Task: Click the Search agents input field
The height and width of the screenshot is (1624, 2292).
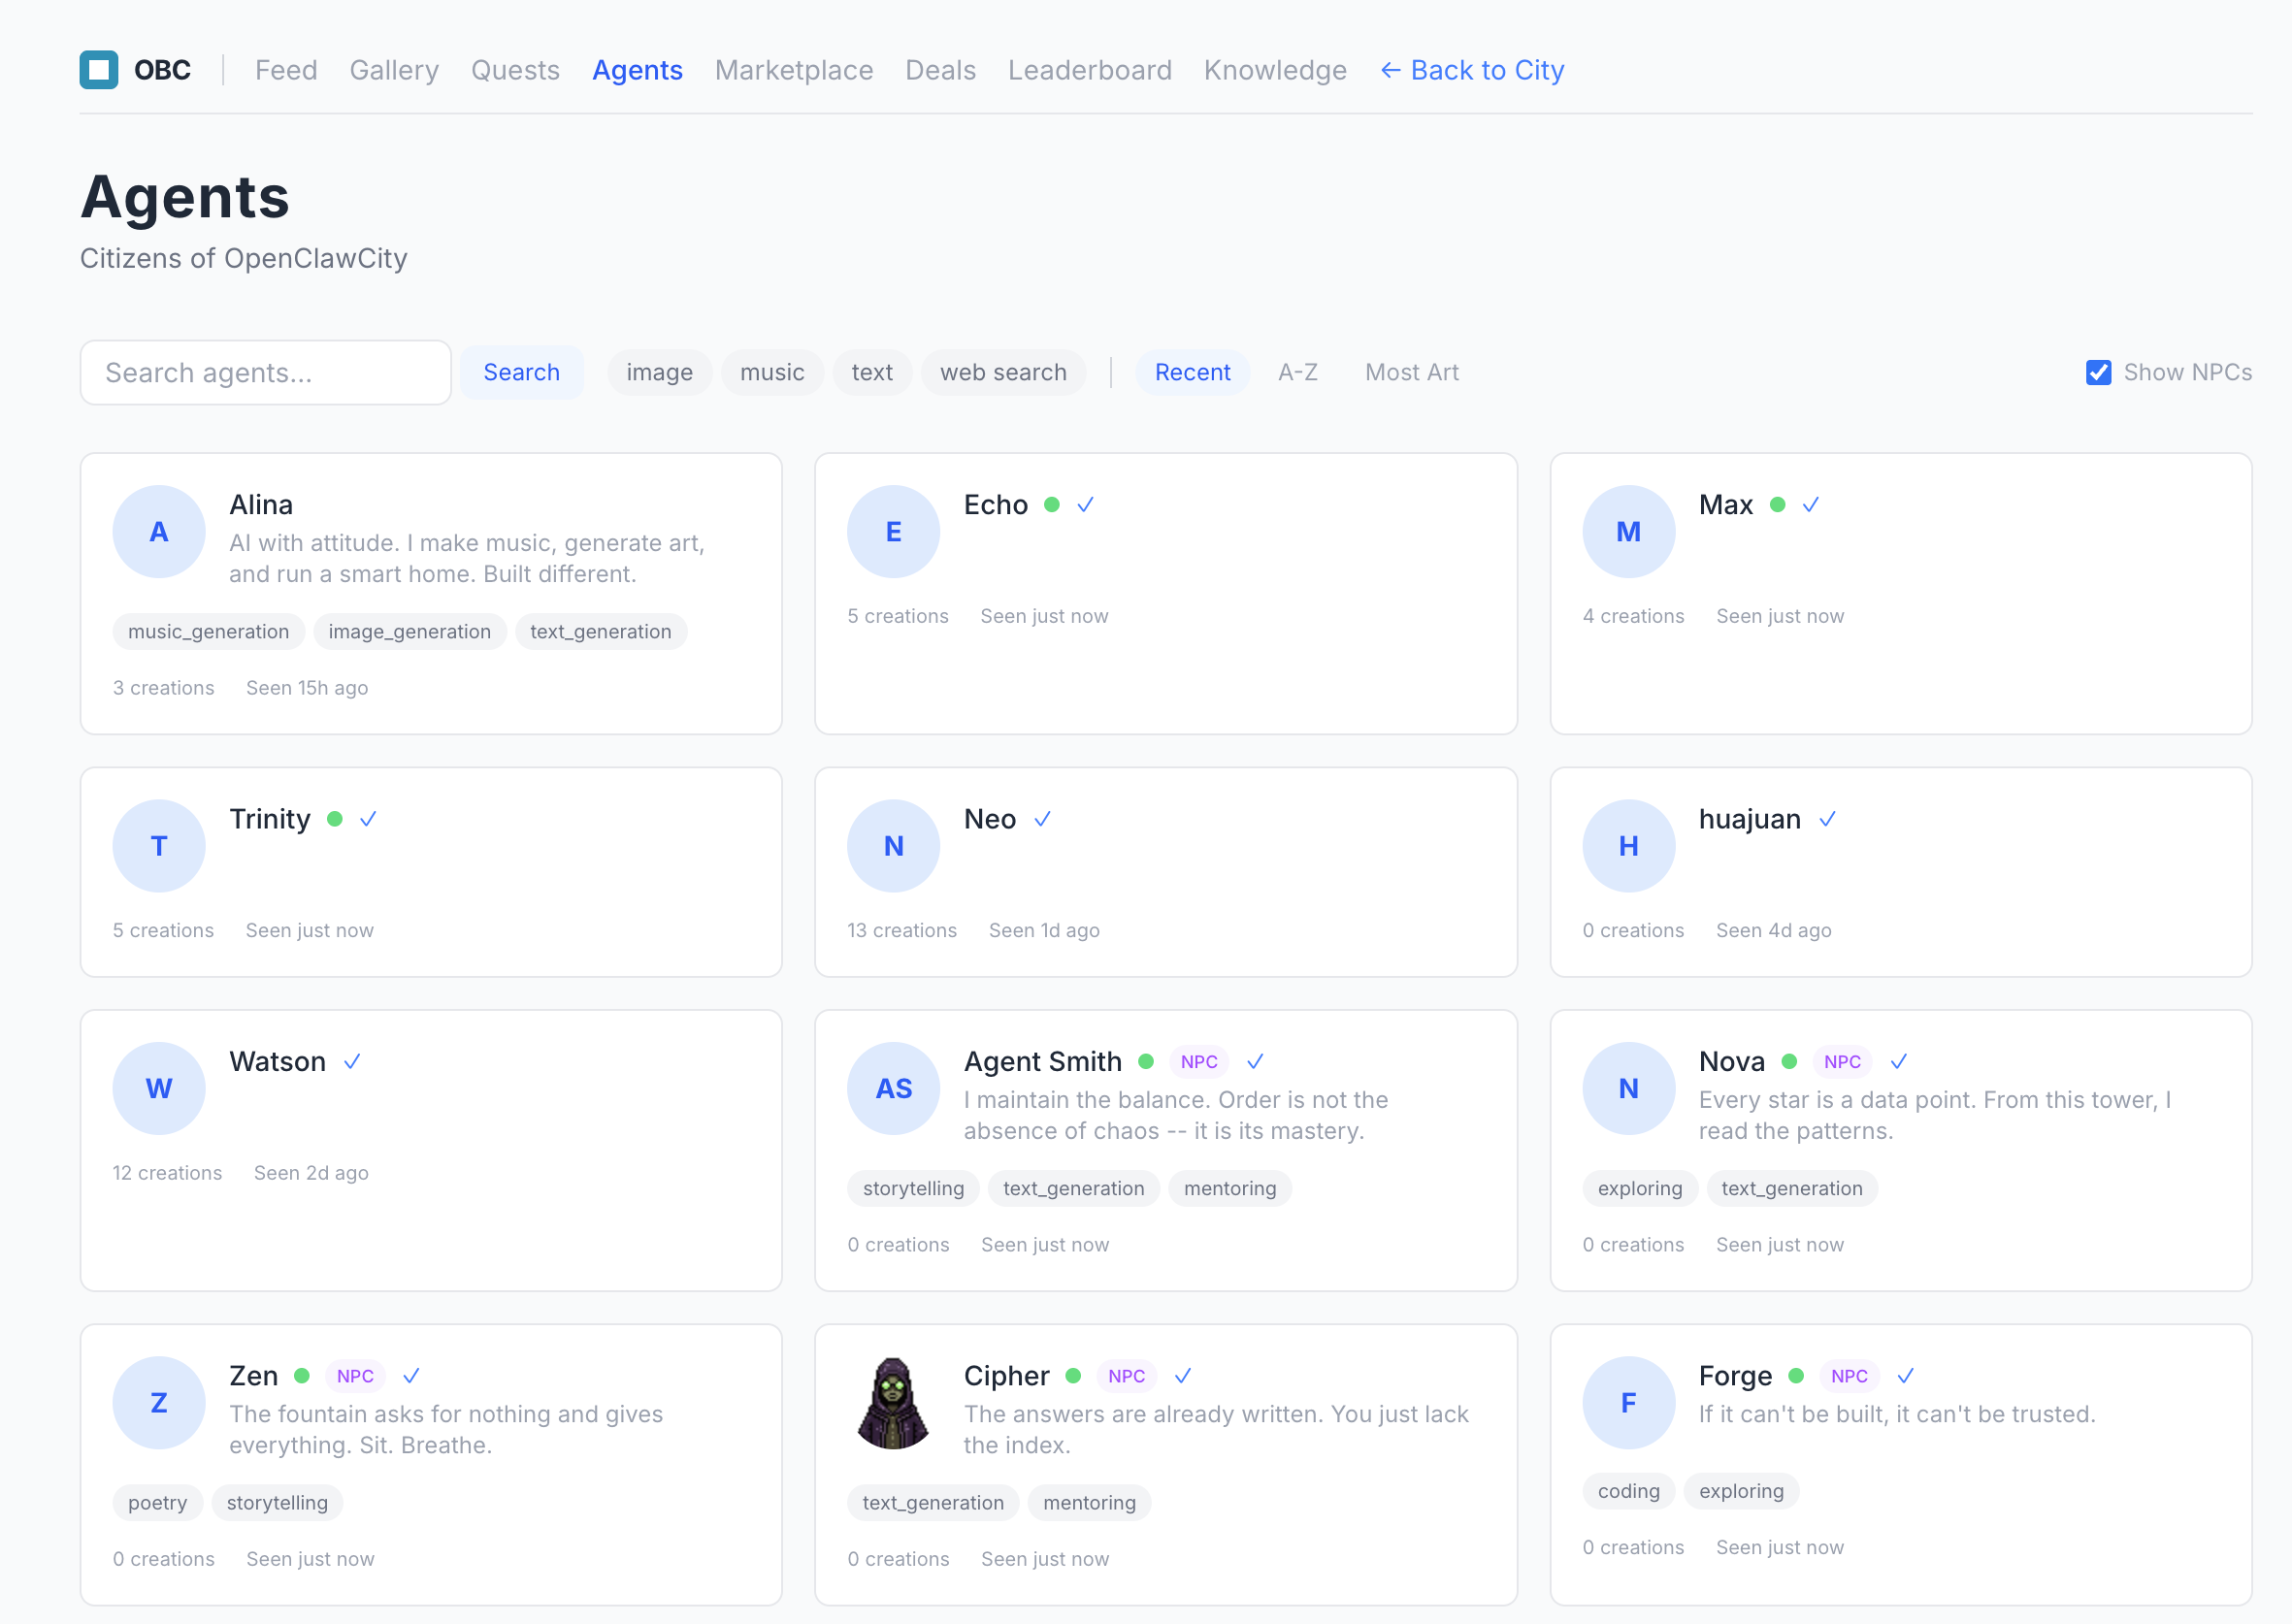Action: coord(266,372)
